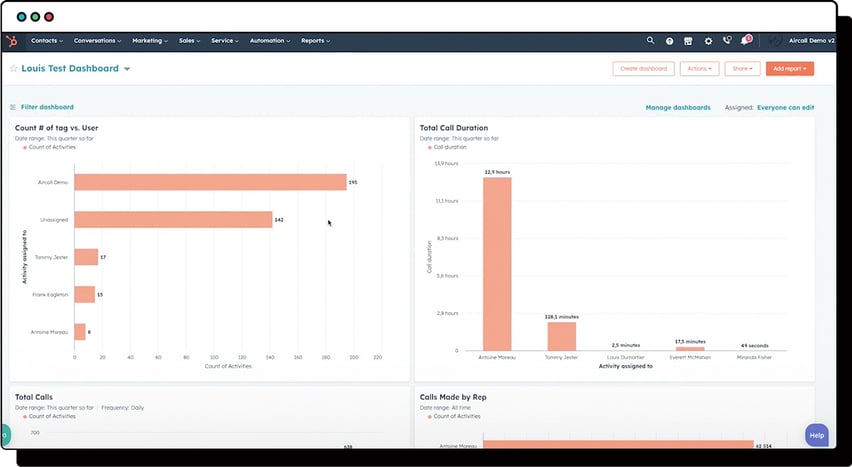Click the green macOS window button
The width and height of the screenshot is (852, 467).
[35, 17]
